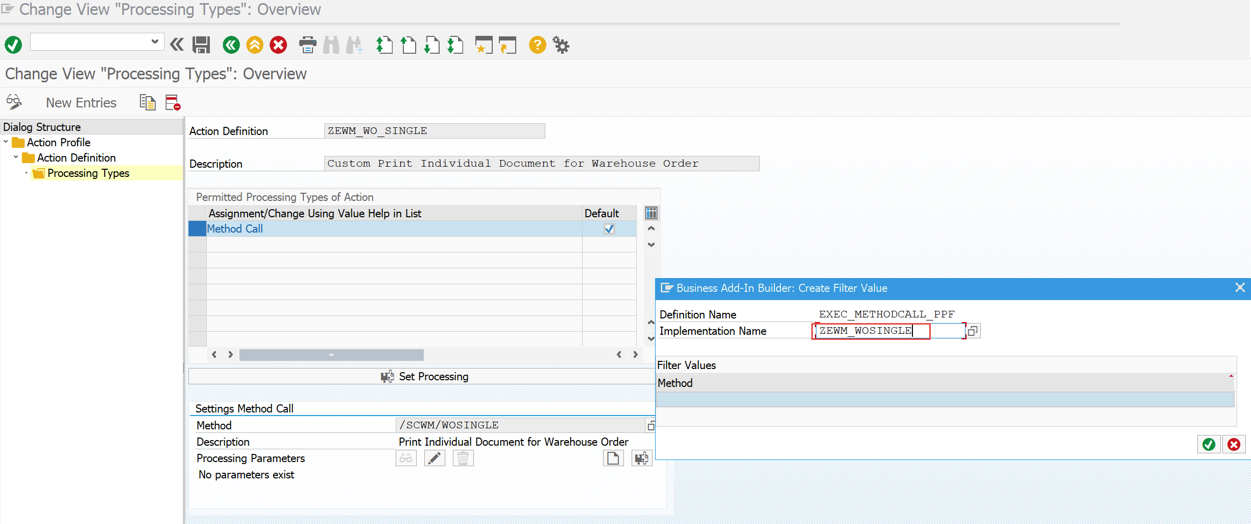Click the Method field /SCWM/WOSINGLE

pos(521,425)
